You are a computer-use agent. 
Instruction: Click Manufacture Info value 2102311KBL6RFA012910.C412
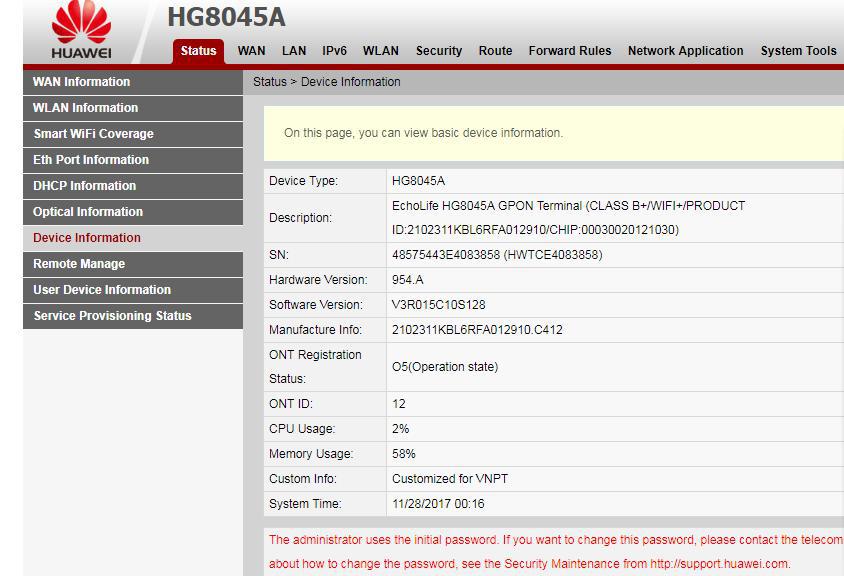click(x=477, y=330)
